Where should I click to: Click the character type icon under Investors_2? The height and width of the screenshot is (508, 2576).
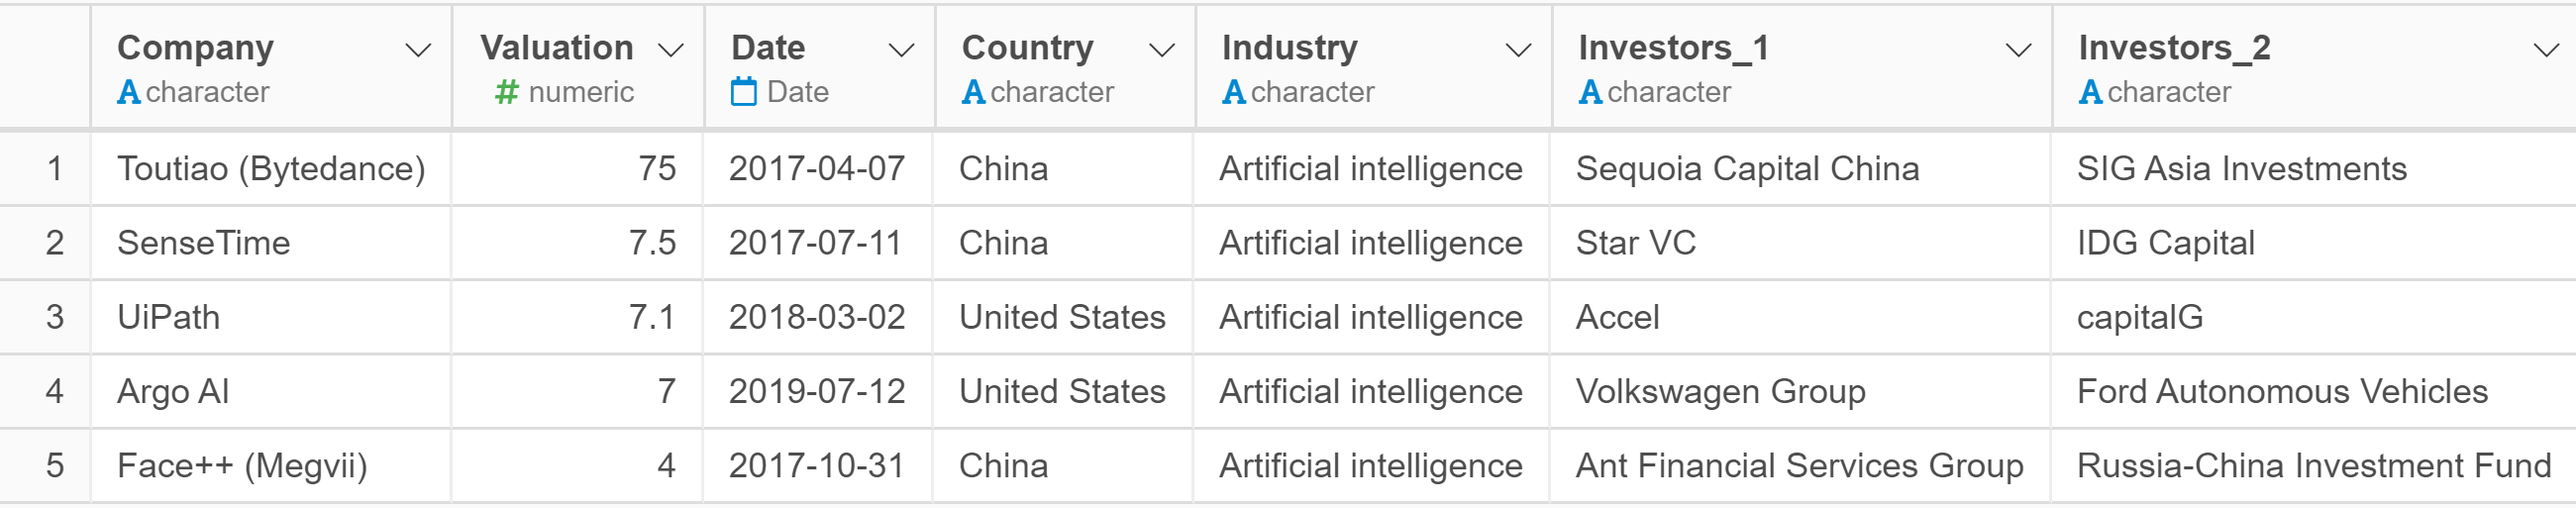[x=2090, y=92]
